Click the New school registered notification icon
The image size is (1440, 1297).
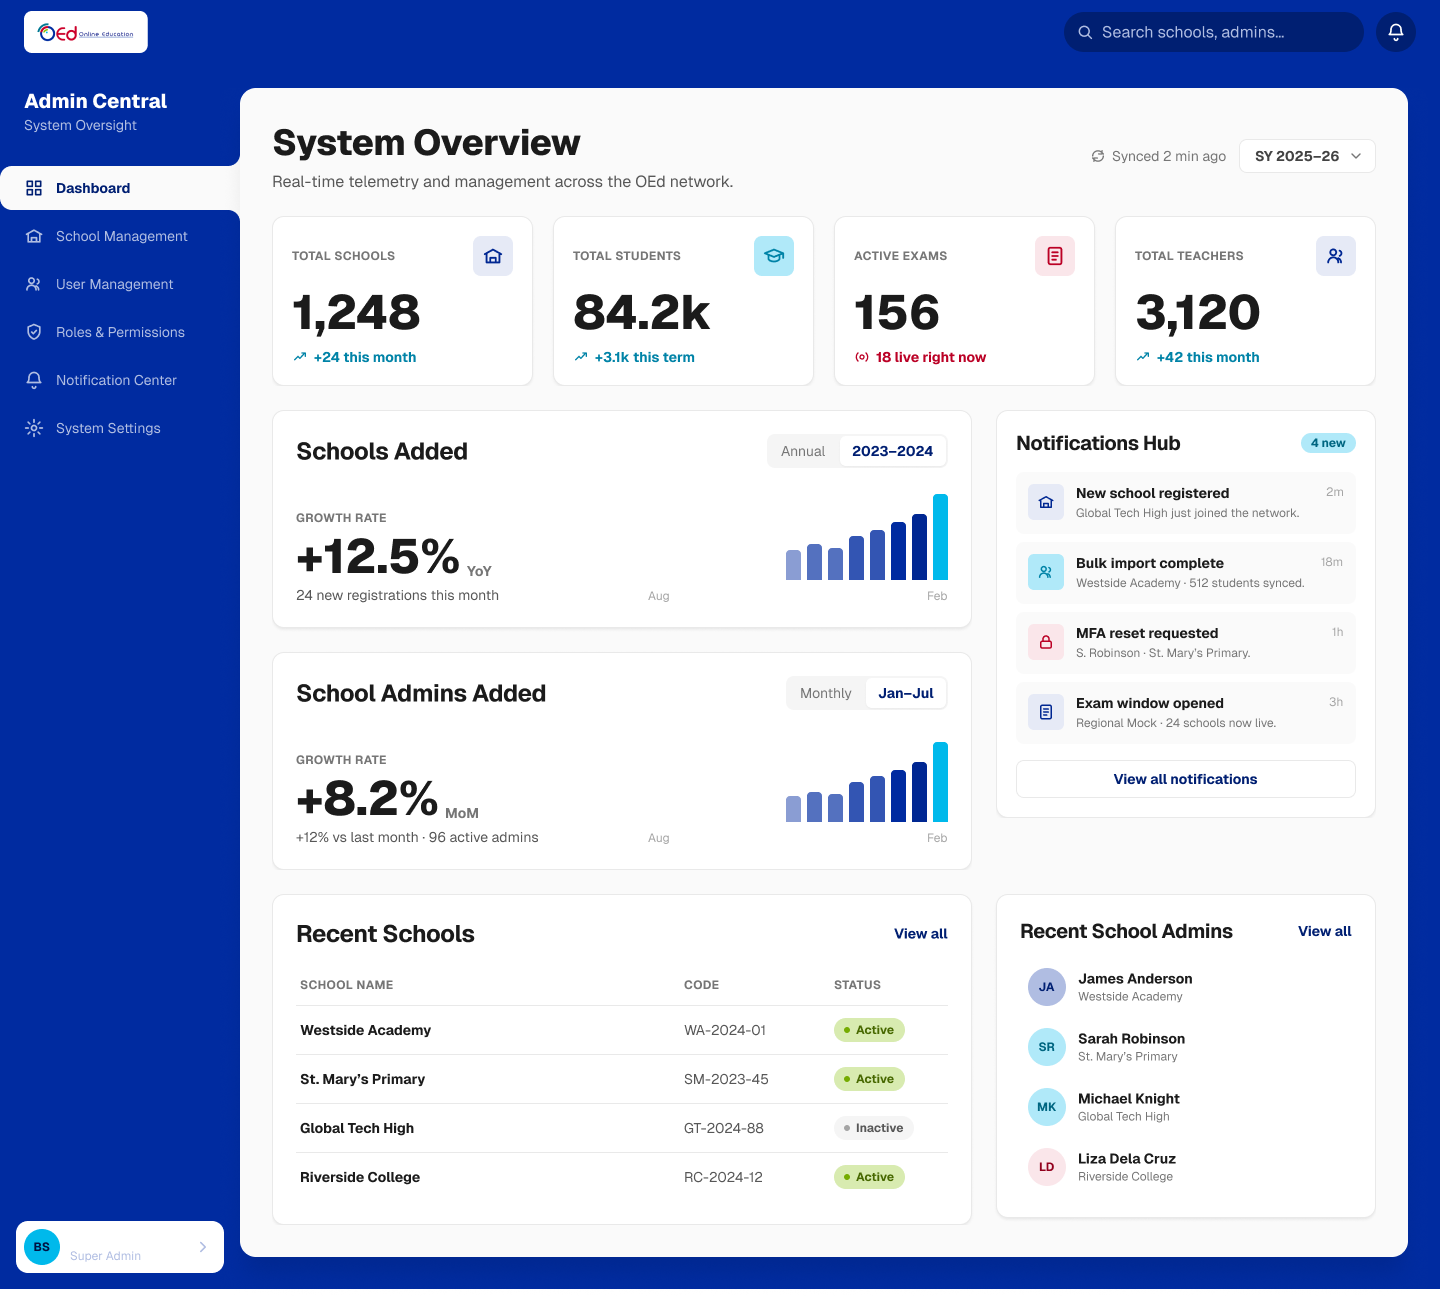click(x=1046, y=502)
